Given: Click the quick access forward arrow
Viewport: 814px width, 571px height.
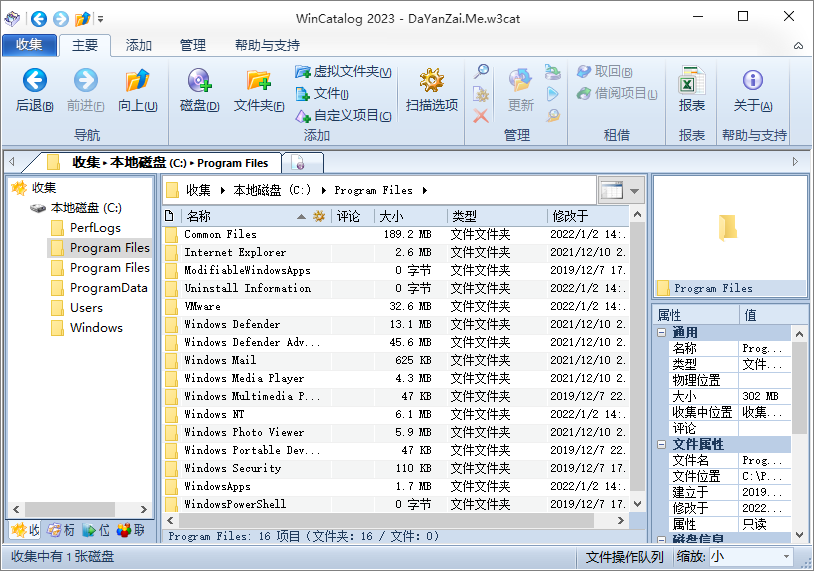Looking at the screenshot, I should (61, 19).
